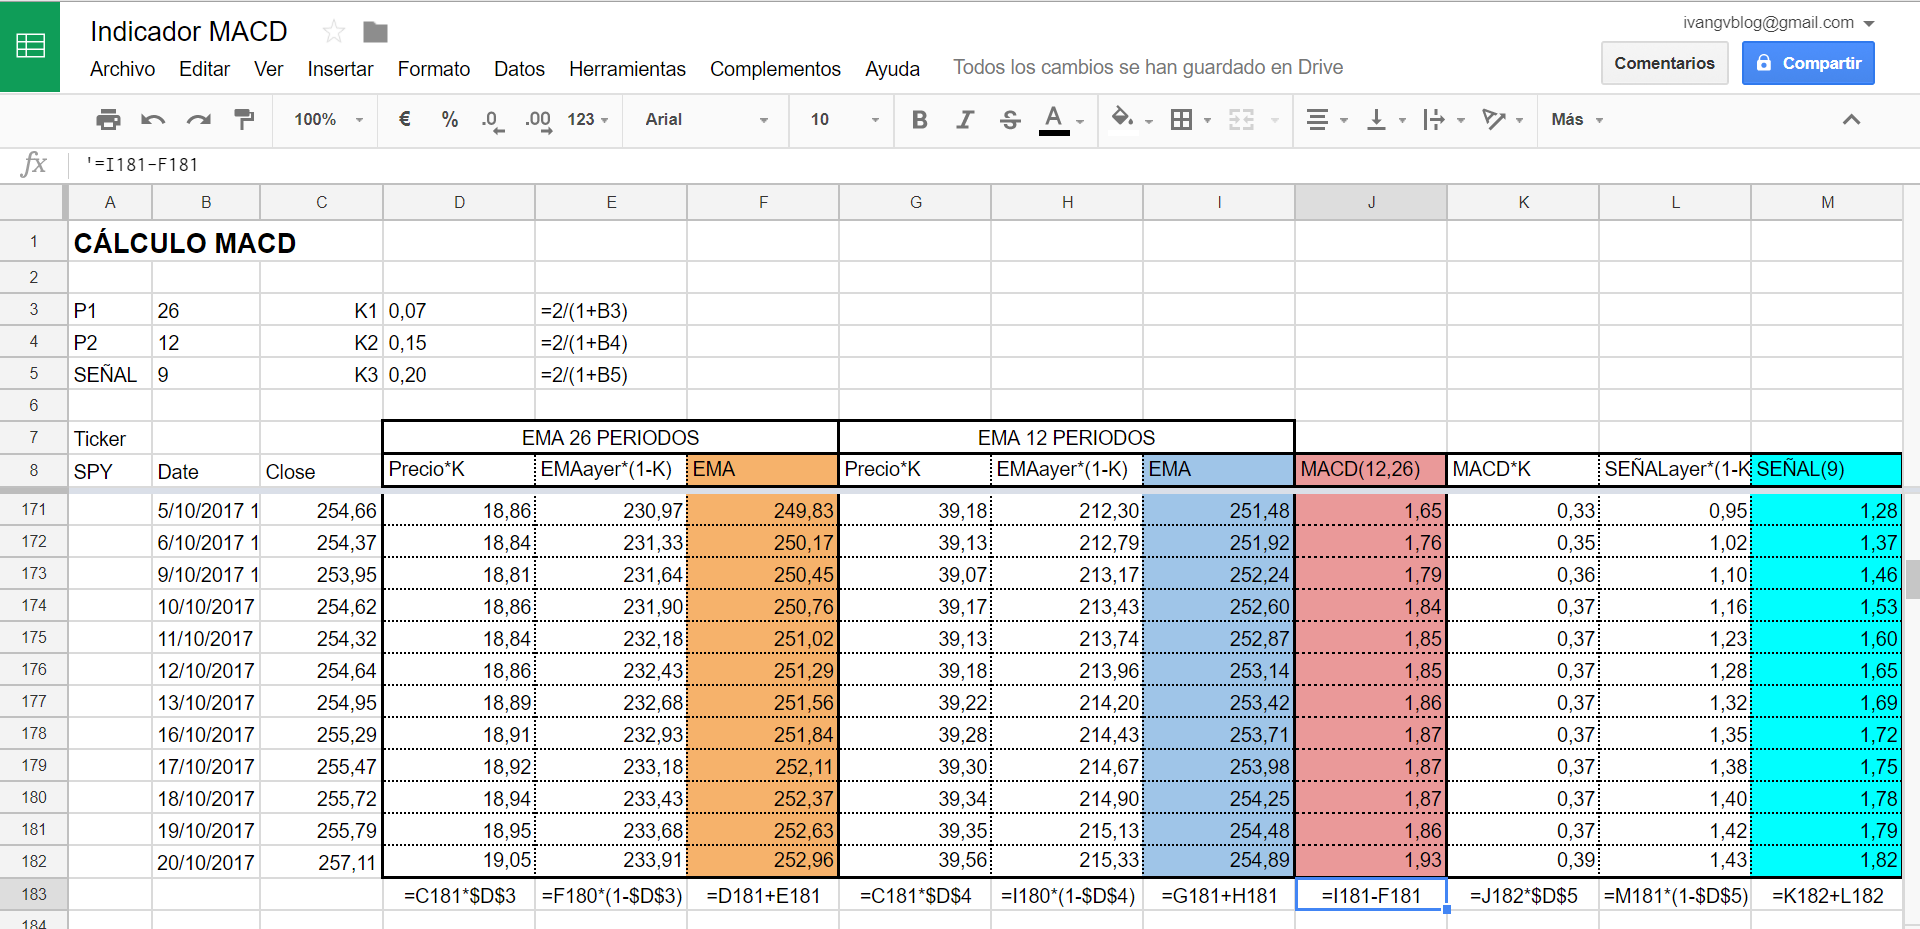This screenshot has width=1920, height=929.
Task: Toggle italic formatting
Action: [964, 120]
